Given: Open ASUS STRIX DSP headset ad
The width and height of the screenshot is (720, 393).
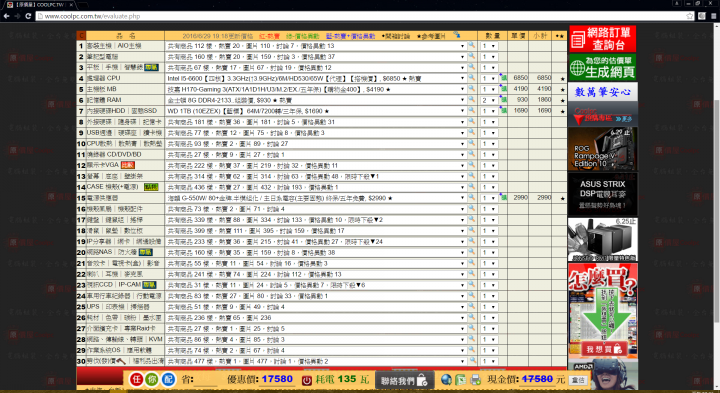Looking at the screenshot, I should pos(602,194).
